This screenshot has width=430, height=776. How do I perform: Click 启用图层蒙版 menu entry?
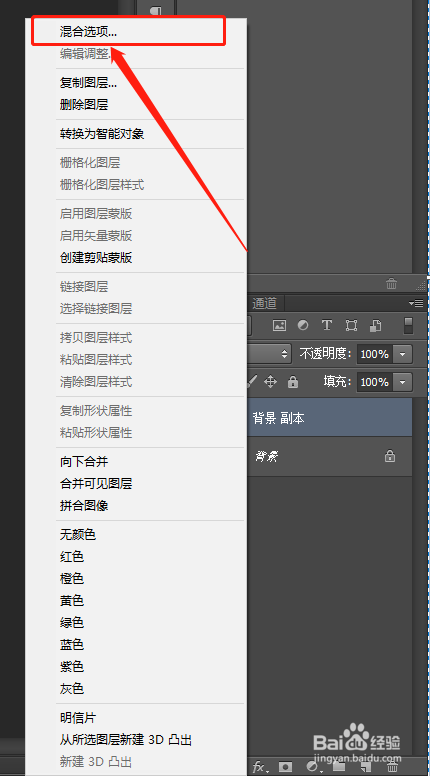click(x=96, y=214)
